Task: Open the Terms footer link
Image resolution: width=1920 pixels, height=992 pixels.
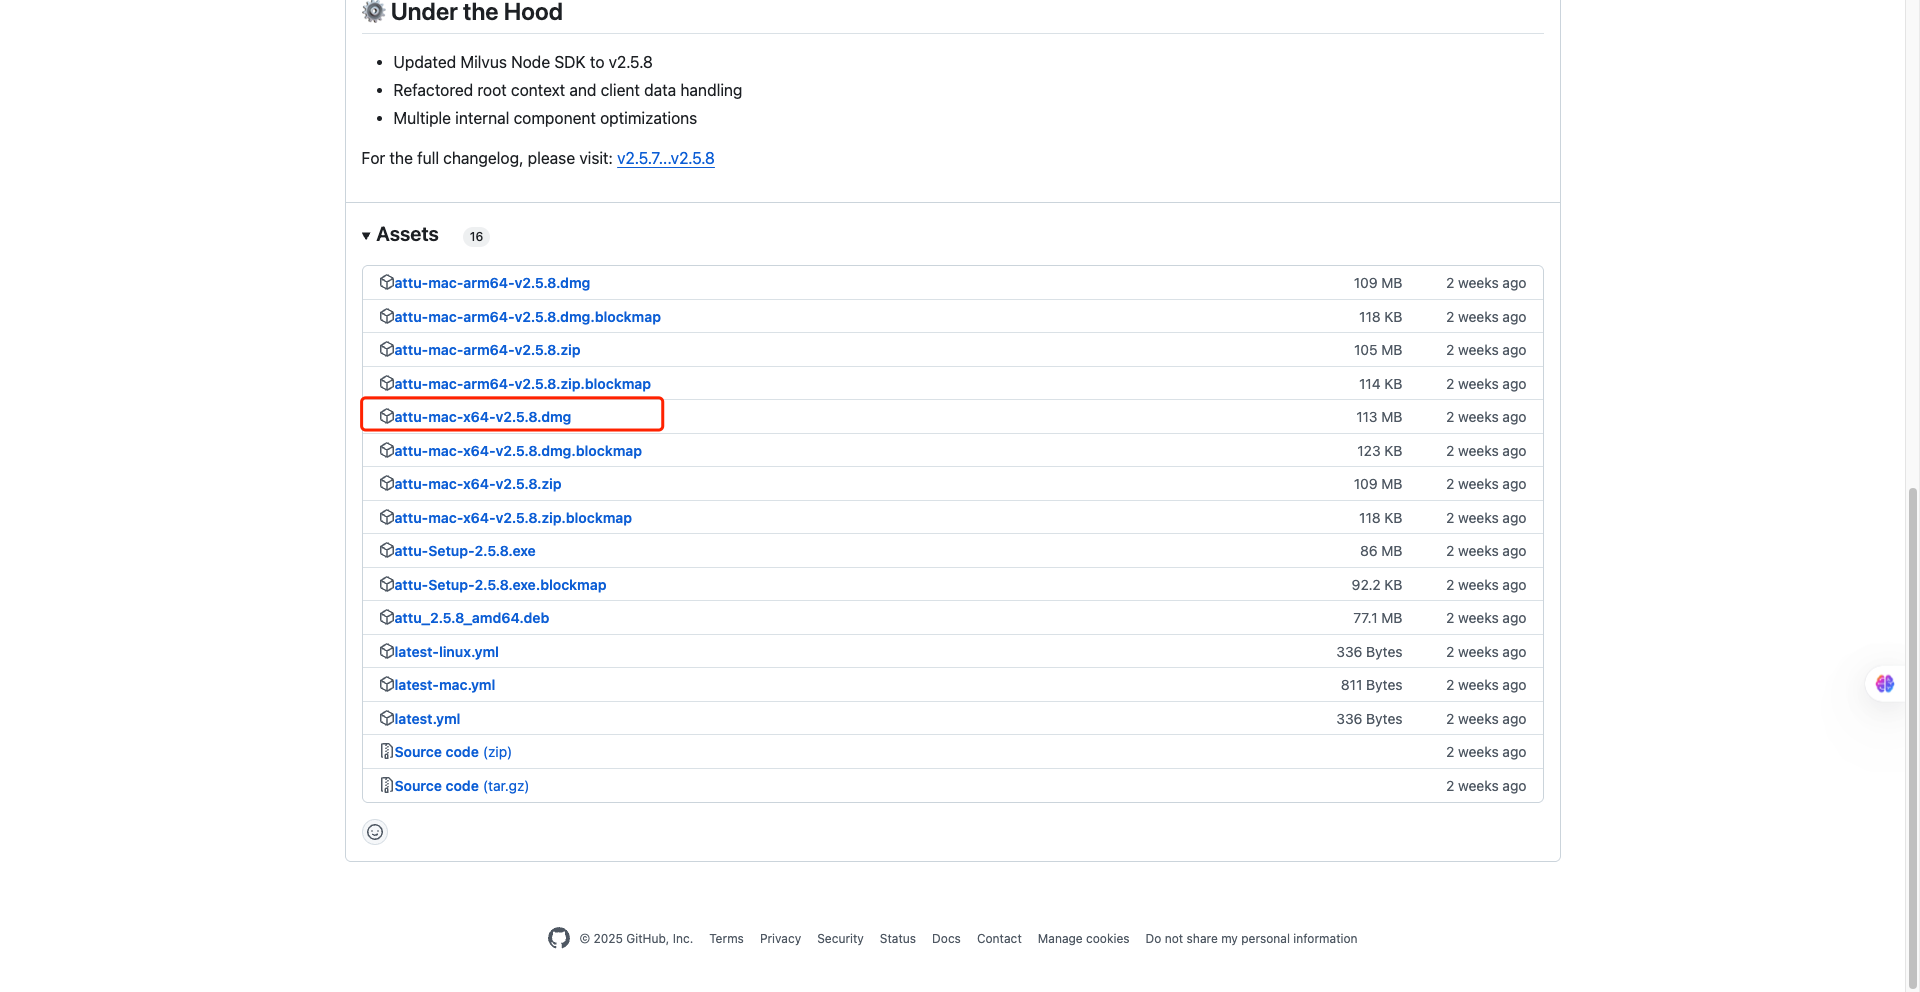Action: (726, 939)
